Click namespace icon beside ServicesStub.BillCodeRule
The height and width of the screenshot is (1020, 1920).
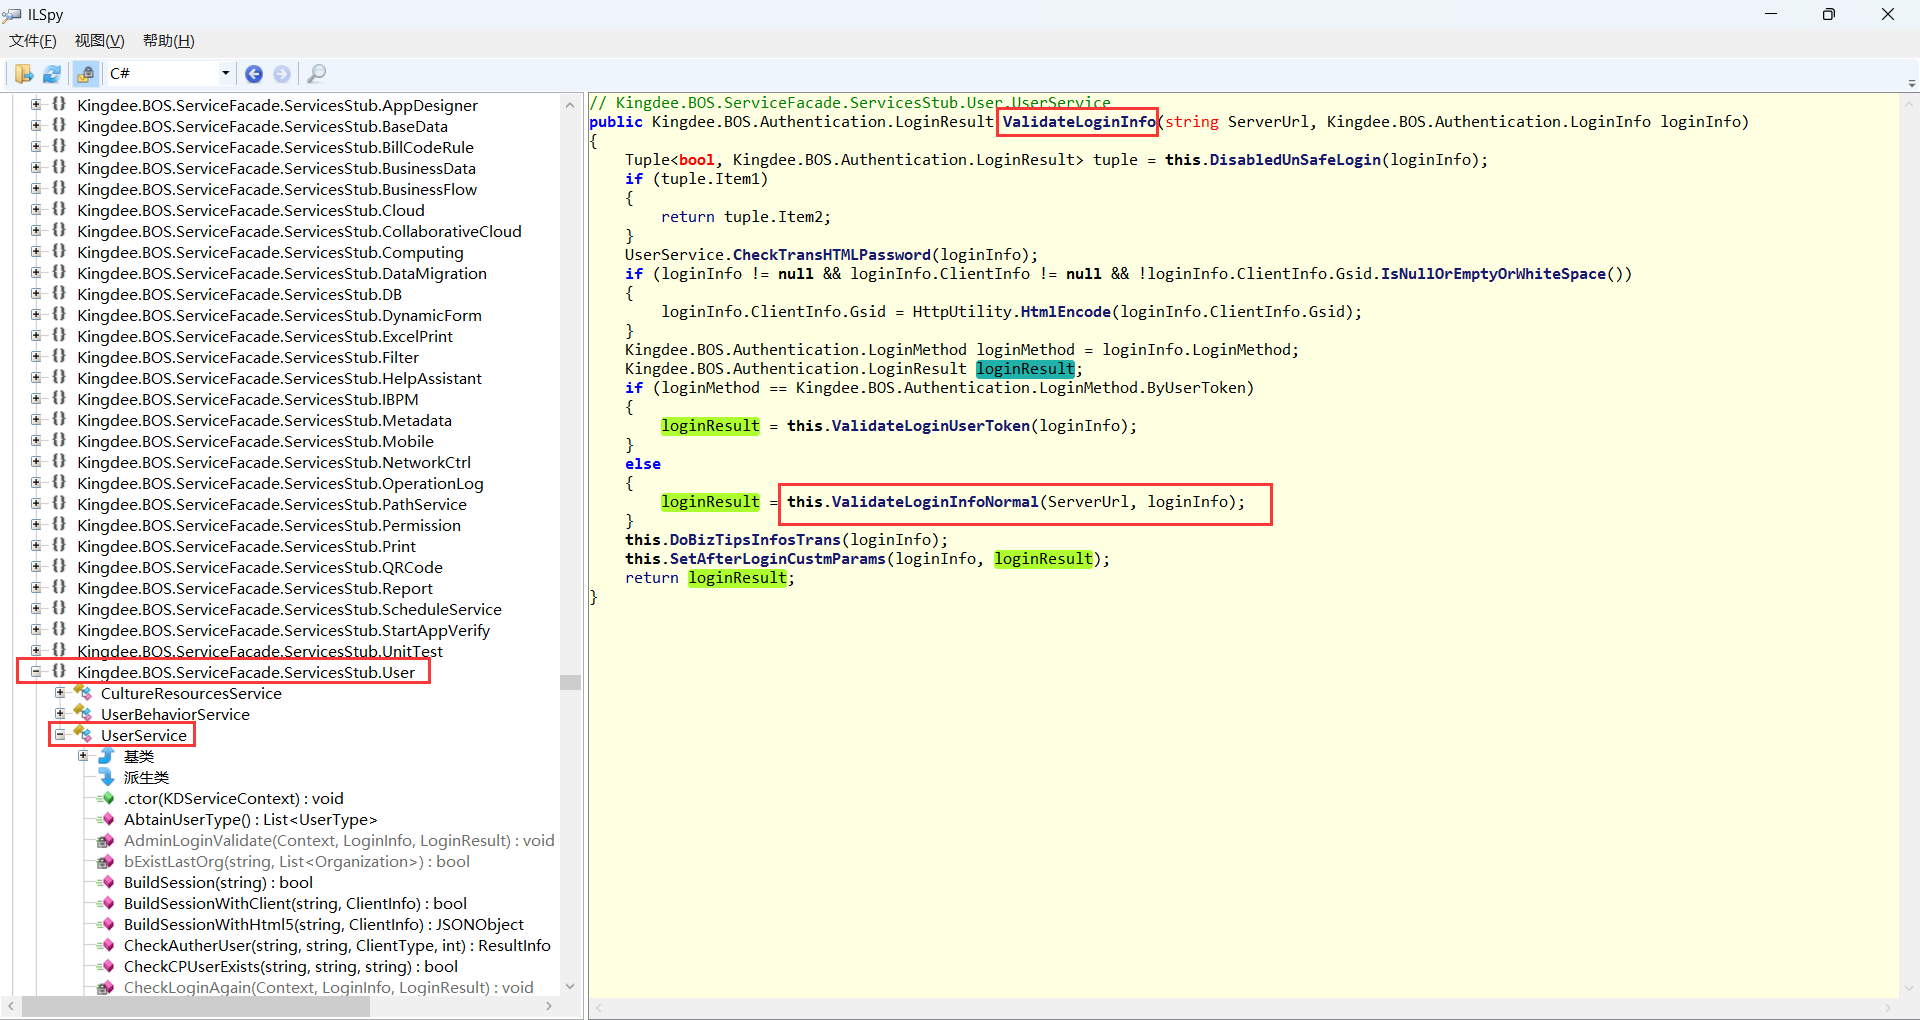[x=59, y=147]
